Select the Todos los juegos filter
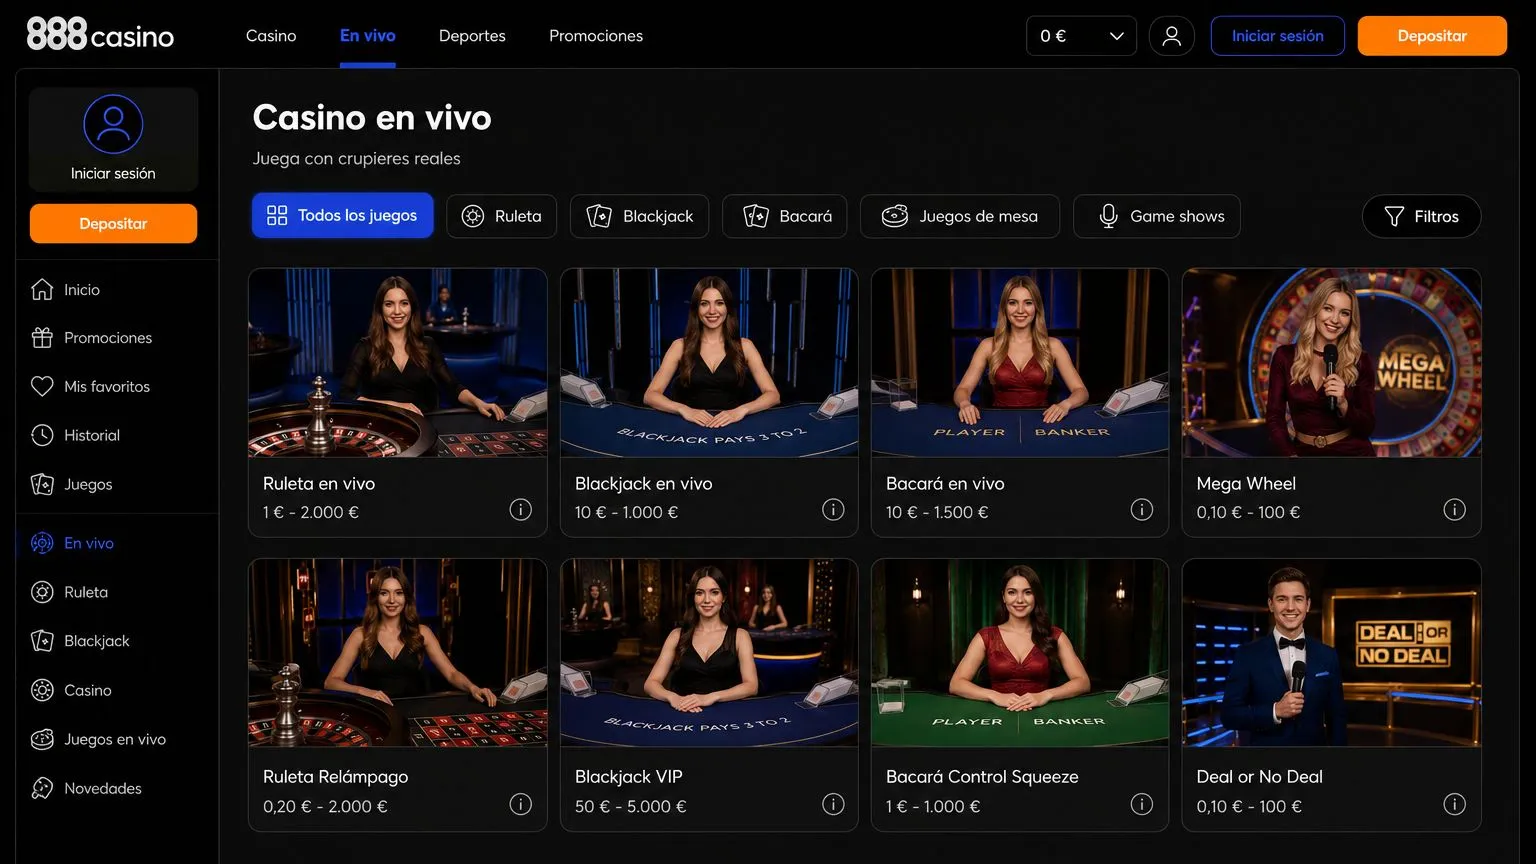 pyautogui.click(x=342, y=215)
